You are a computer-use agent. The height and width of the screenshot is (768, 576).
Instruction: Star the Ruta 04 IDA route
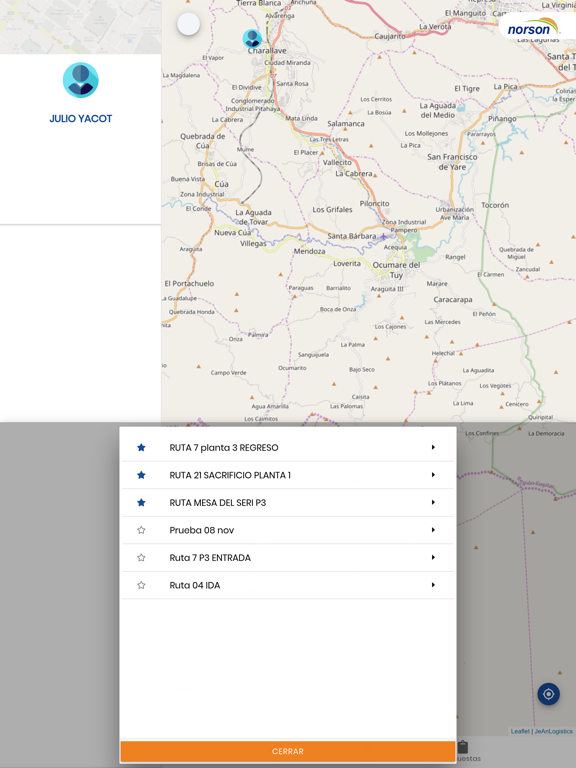(x=141, y=585)
